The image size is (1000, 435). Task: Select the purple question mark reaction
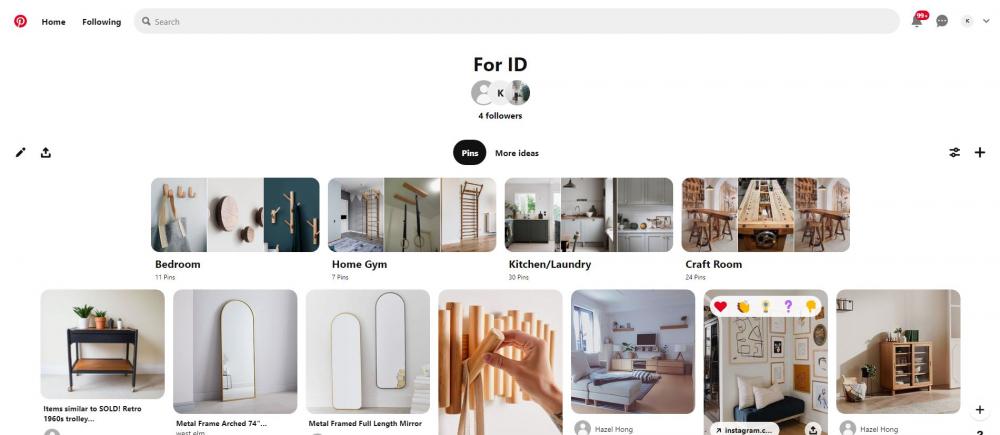(788, 307)
